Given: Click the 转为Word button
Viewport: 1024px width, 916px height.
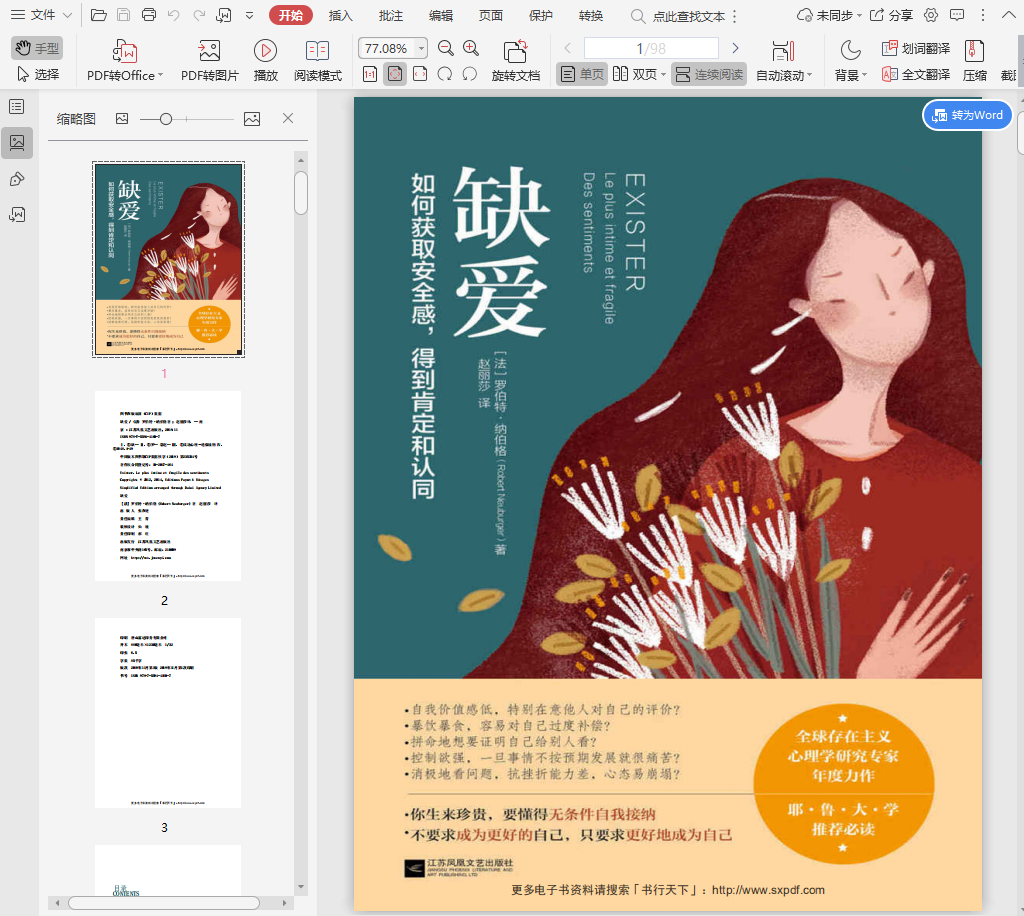Looking at the screenshot, I should [966, 115].
